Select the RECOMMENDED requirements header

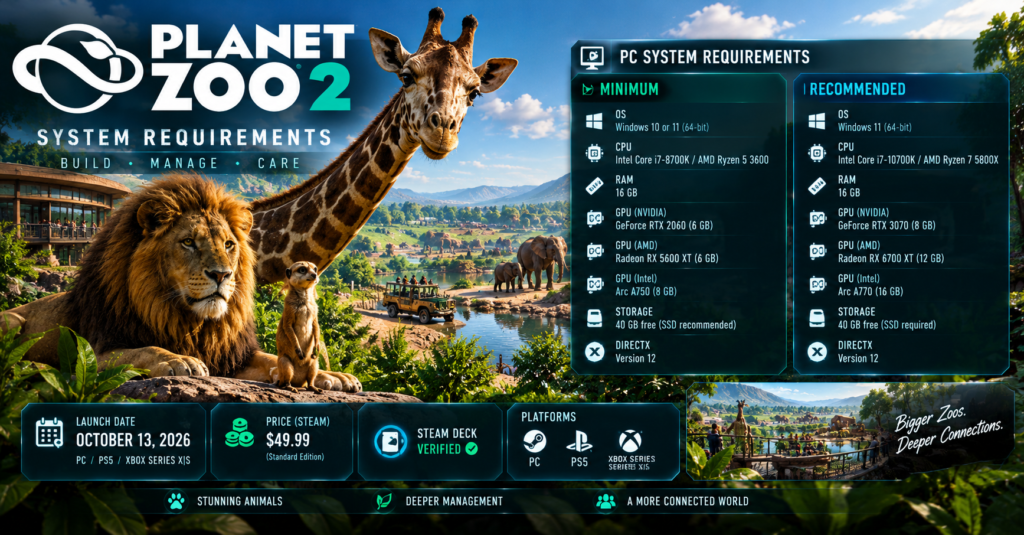[857, 89]
